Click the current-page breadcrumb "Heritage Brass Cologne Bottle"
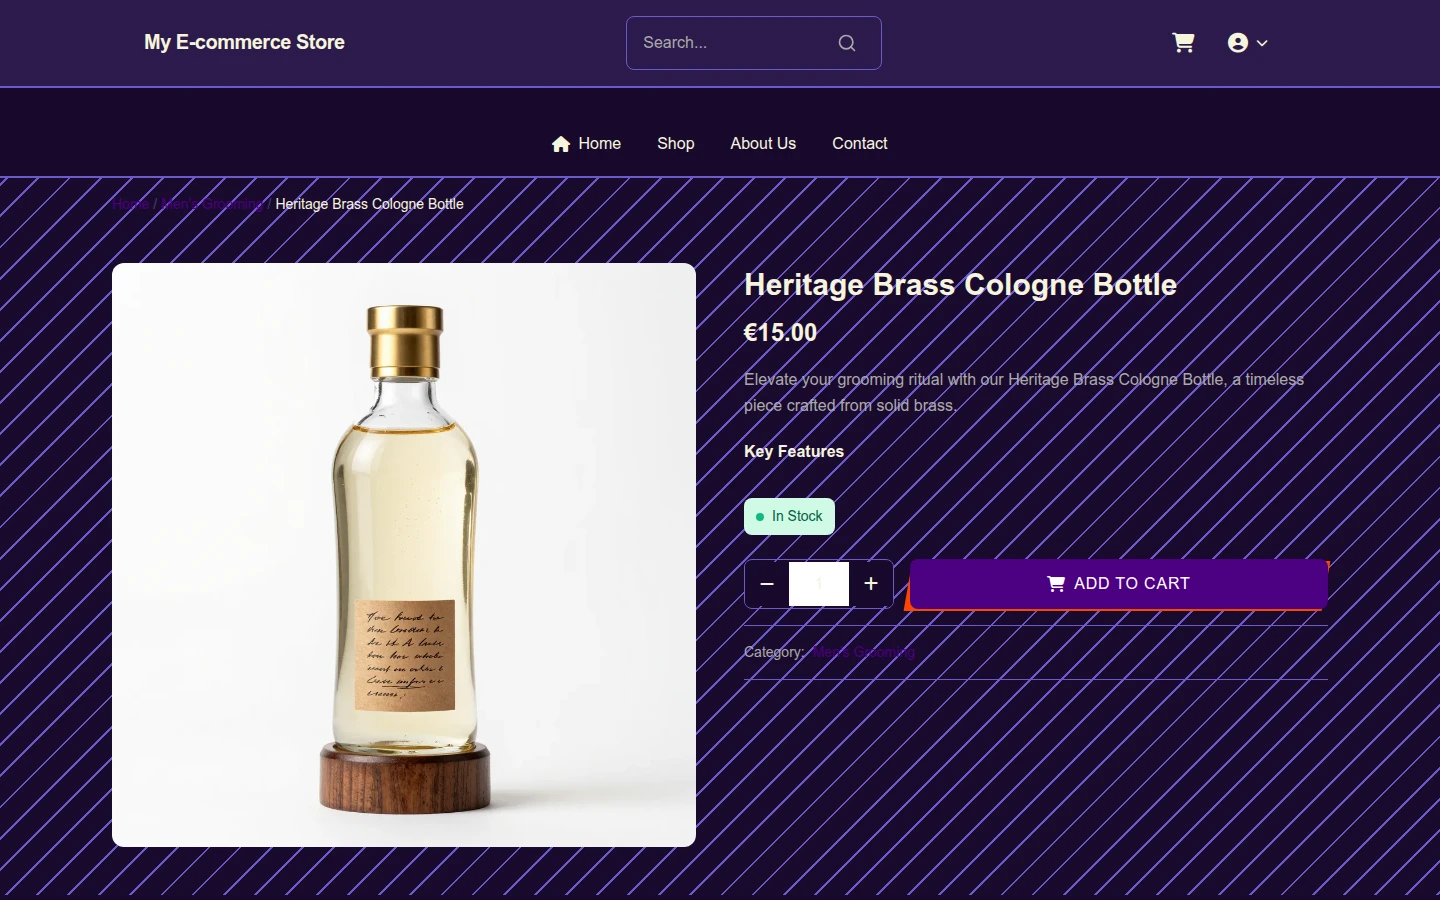 pos(370,204)
